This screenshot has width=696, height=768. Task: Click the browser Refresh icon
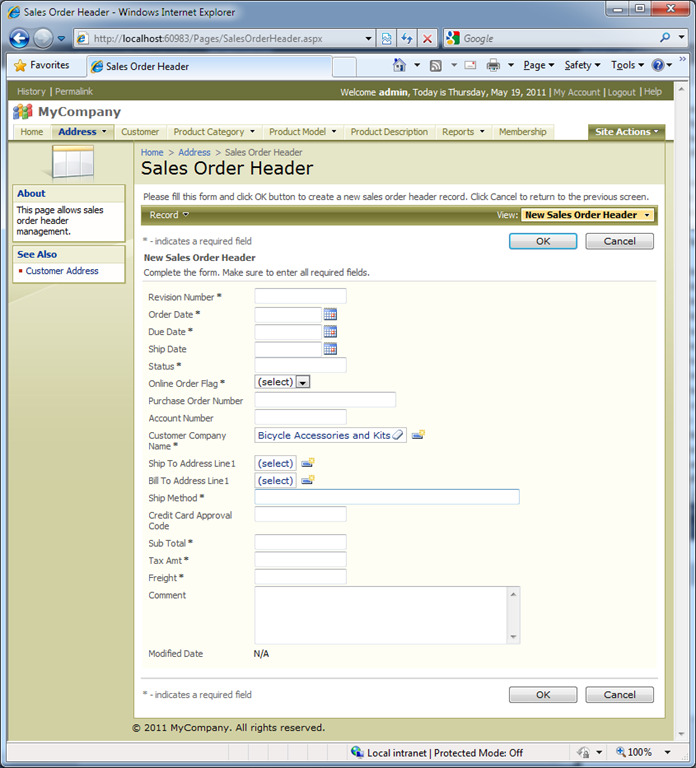pos(407,38)
